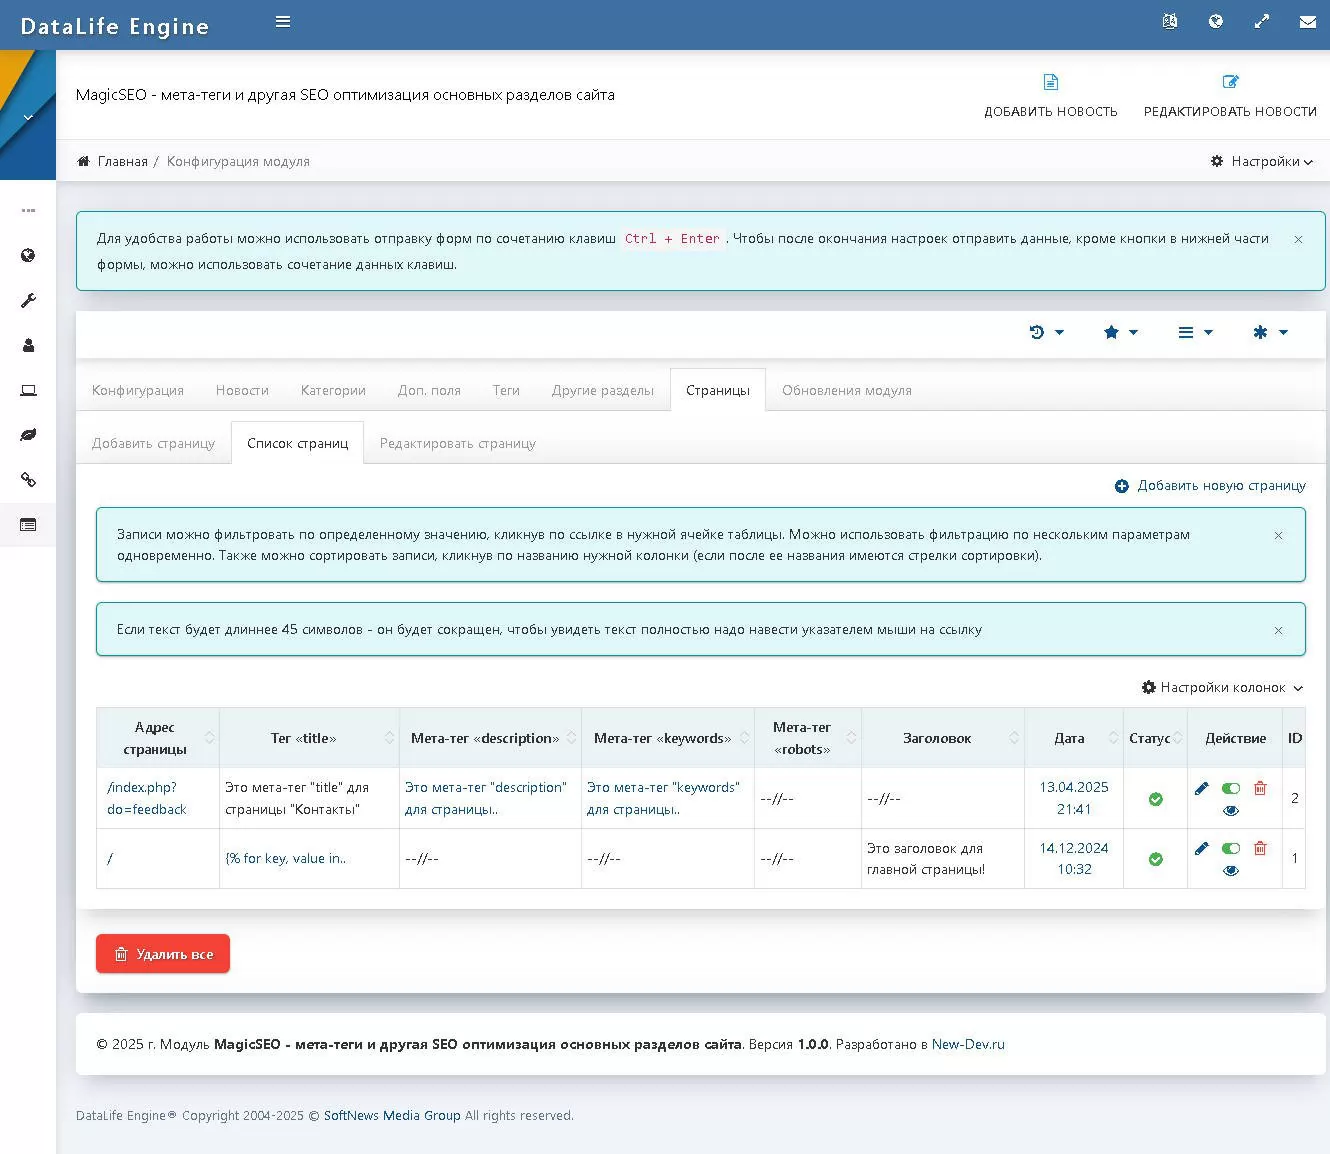Open the site globe icon in header

(1216, 21)
